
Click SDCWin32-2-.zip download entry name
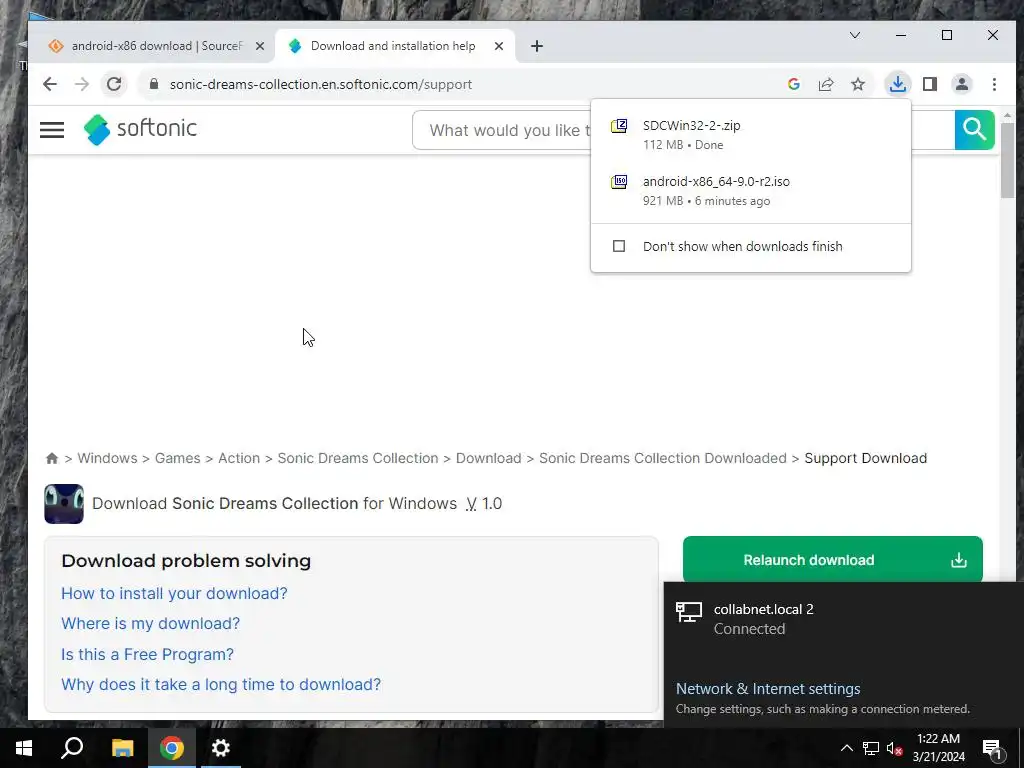[692, 125]
